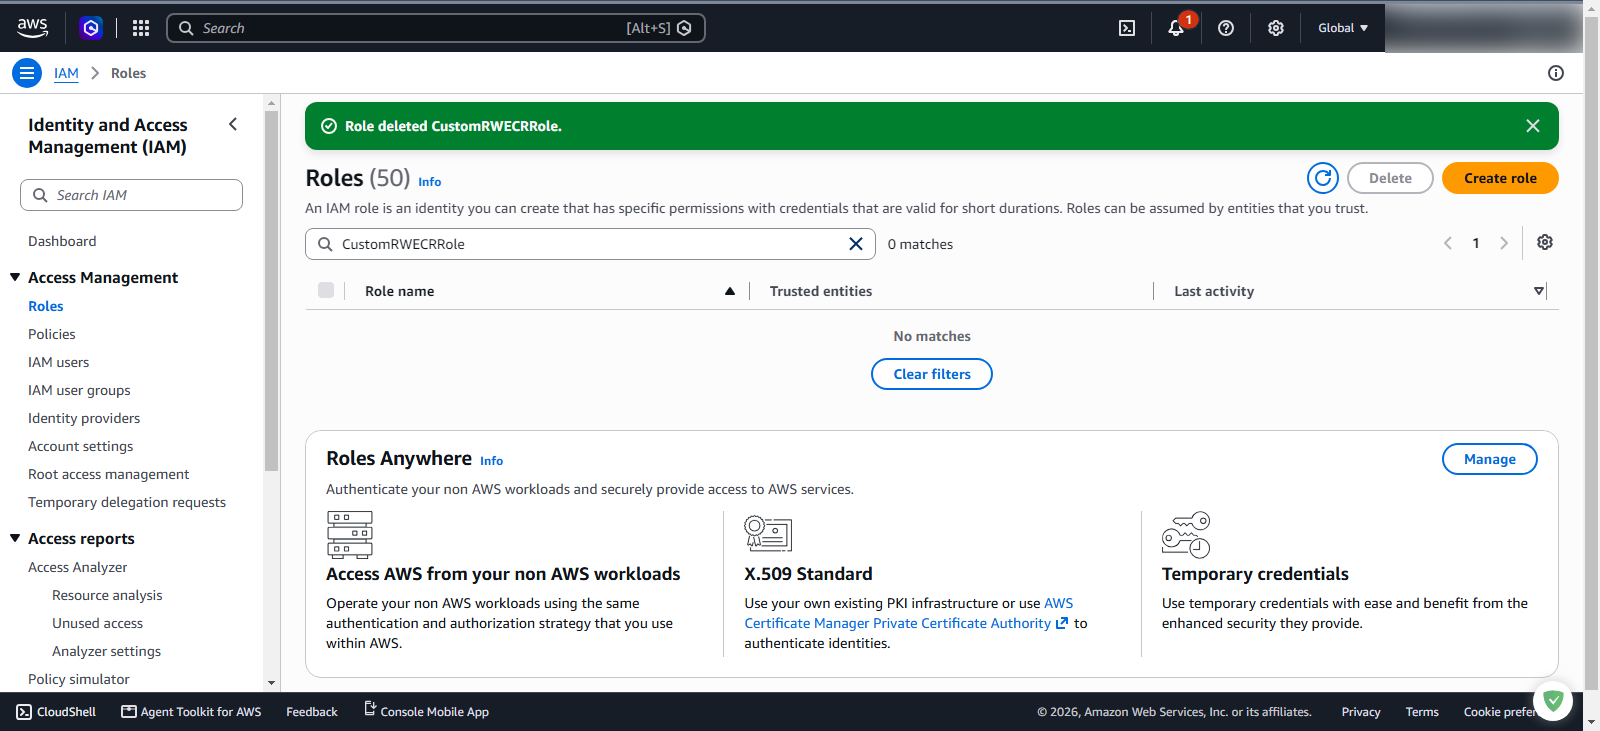
Task: Clear the CustomRWECRRole search filter
Action: (856, 244)
